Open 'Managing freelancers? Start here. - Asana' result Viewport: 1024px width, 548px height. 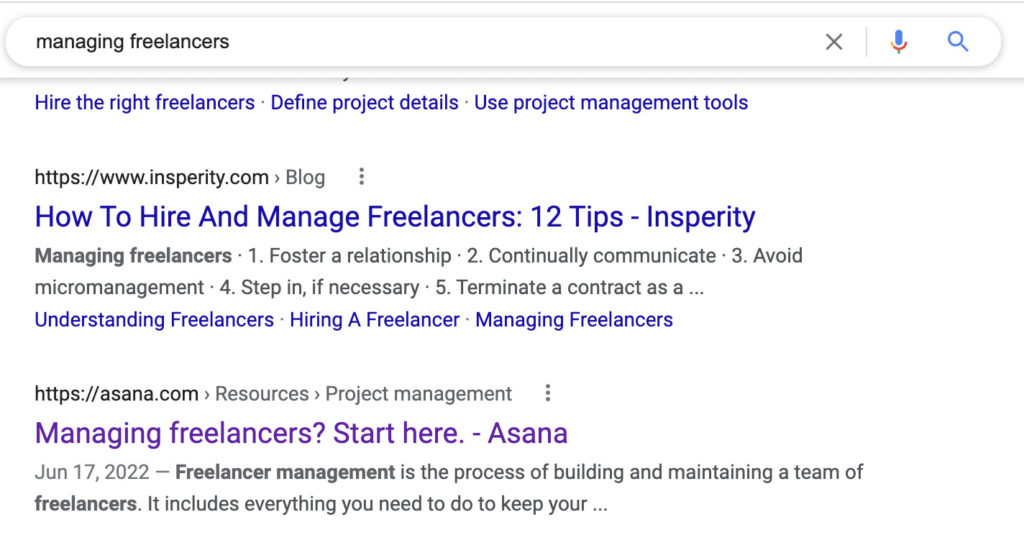tap(301, 433)
